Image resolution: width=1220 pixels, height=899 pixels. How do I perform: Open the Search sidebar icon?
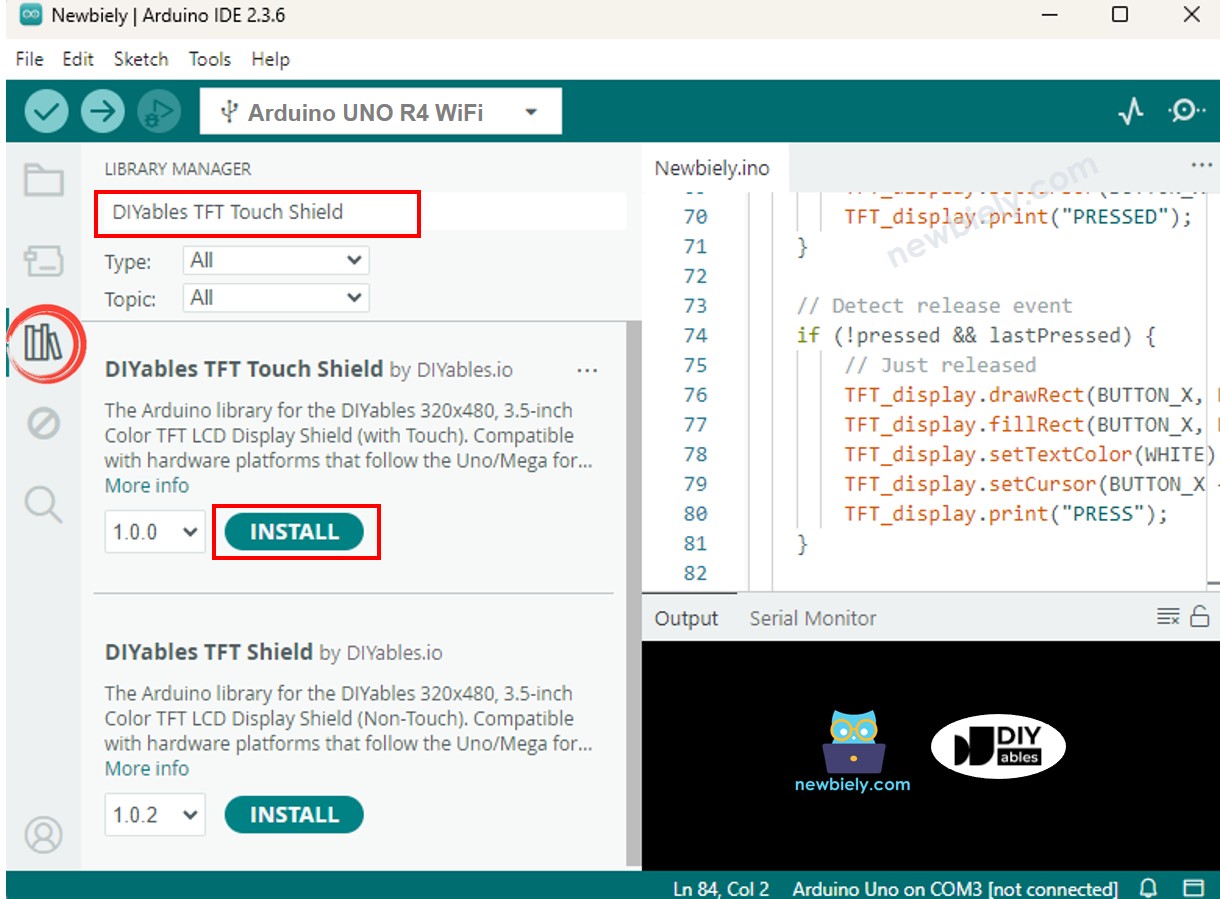click(44, 505)
